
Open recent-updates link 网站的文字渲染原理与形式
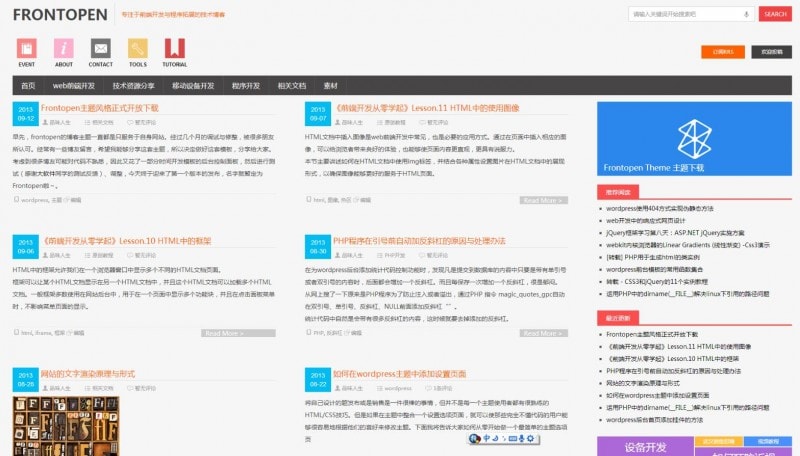pyautogui.click(x=643, y=383)
